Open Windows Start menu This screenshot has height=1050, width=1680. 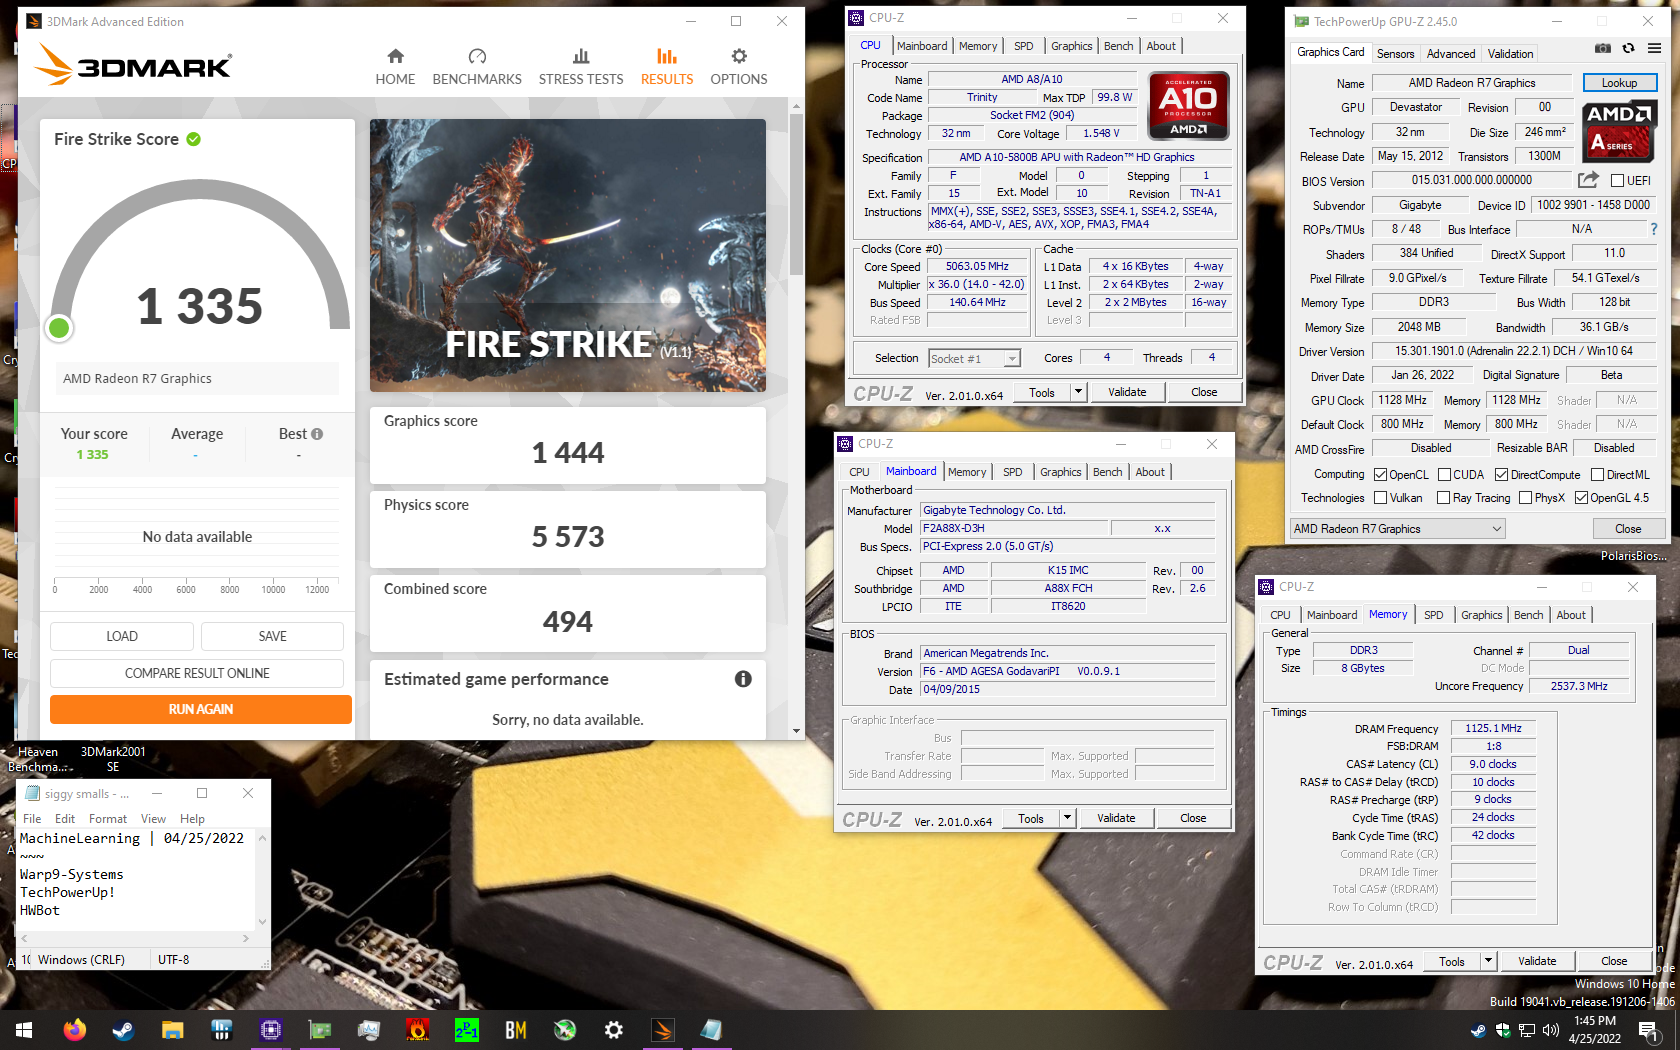pos(24,1030)
